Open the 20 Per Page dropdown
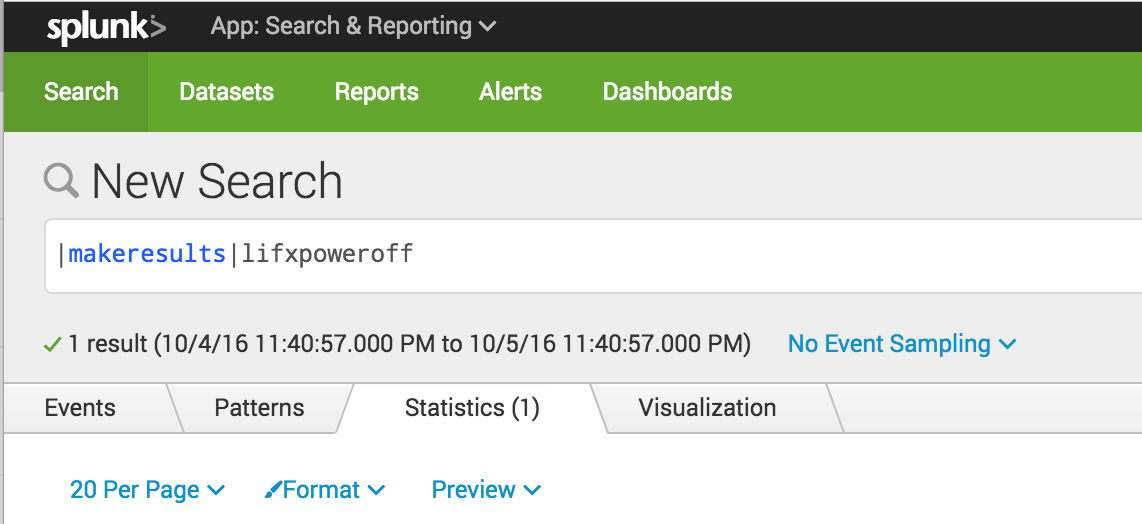The width and height of the screenshot is (1142, 524). (x=147, y=490)
